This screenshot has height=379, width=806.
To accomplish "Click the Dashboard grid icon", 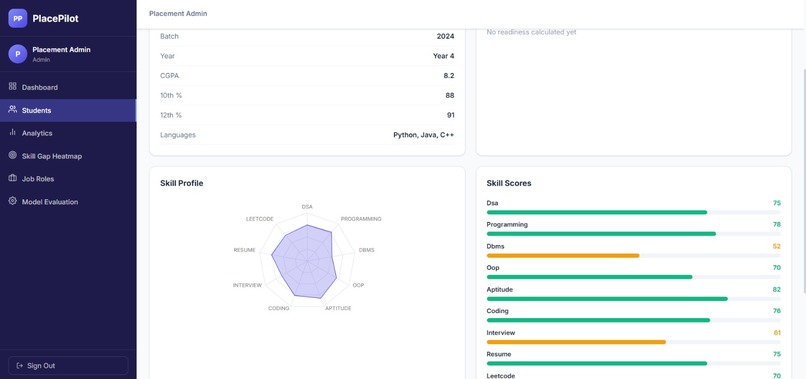I will click(13, 86).
